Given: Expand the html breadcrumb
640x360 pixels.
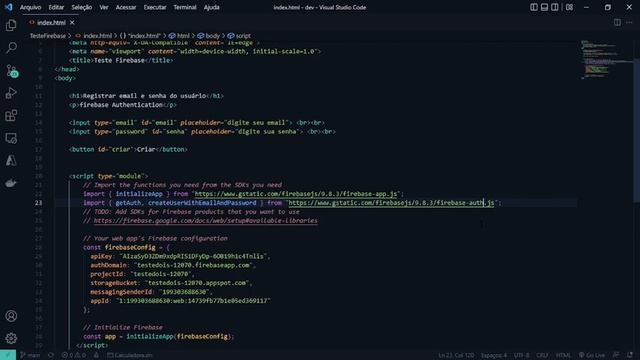Looking at the screenshot, I should 179,36.
